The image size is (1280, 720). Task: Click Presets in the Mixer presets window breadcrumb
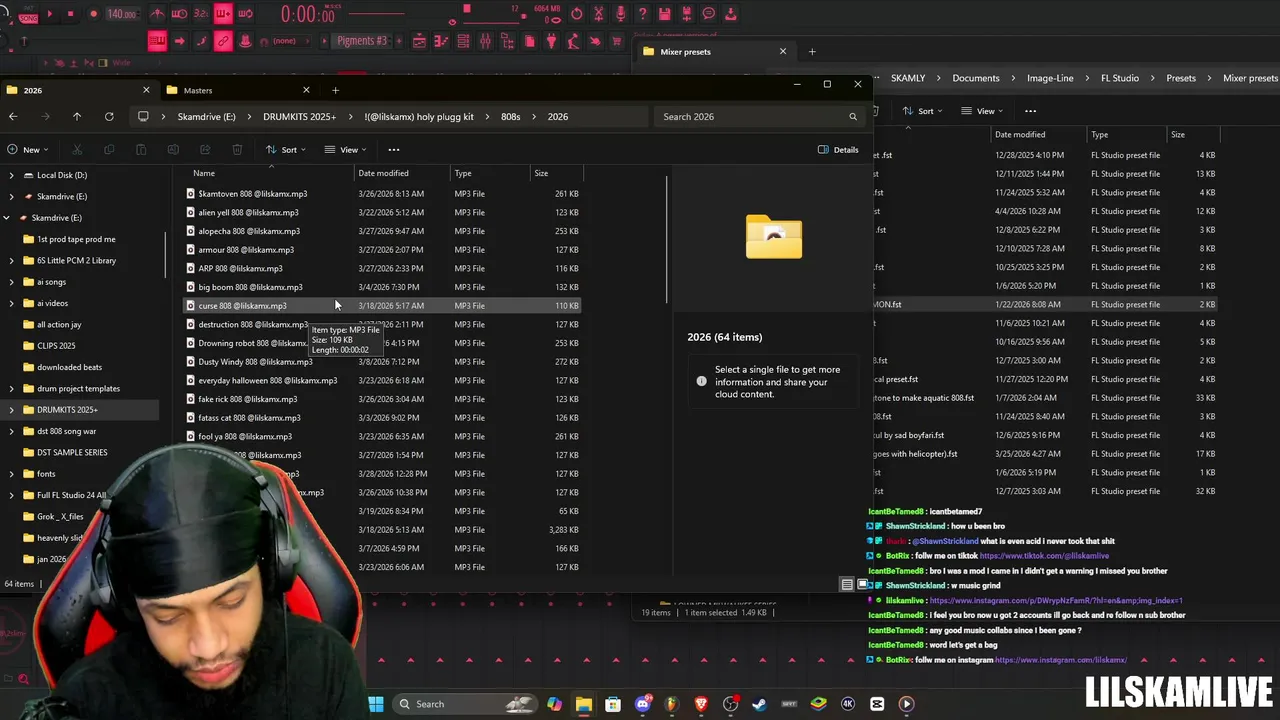1180,78
